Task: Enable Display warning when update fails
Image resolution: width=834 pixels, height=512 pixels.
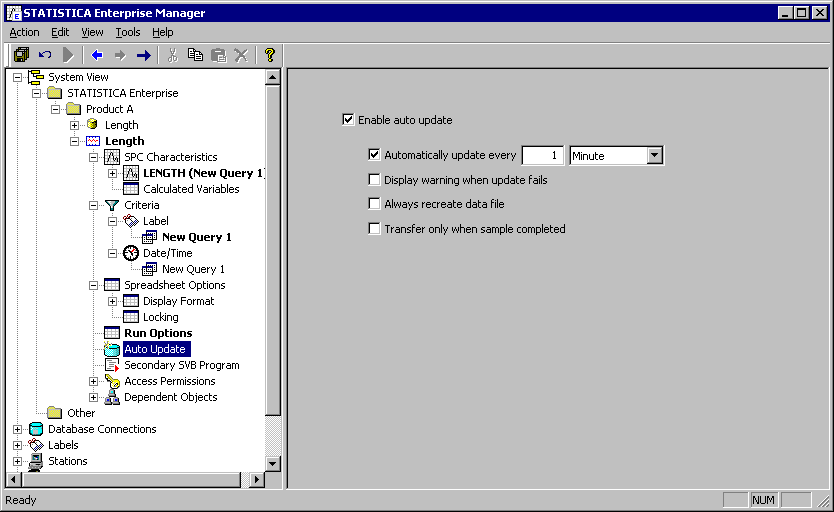Action: [374, 180]
